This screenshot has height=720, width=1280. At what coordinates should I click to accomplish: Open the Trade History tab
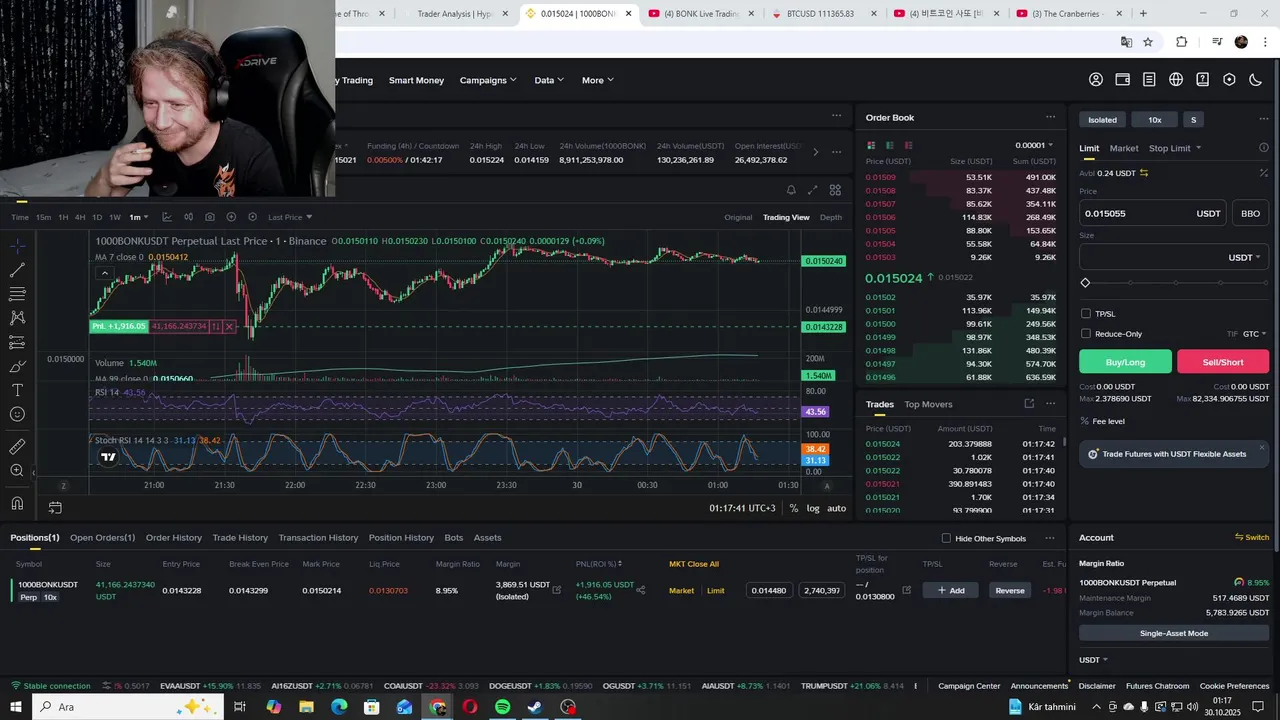(240, 538)
